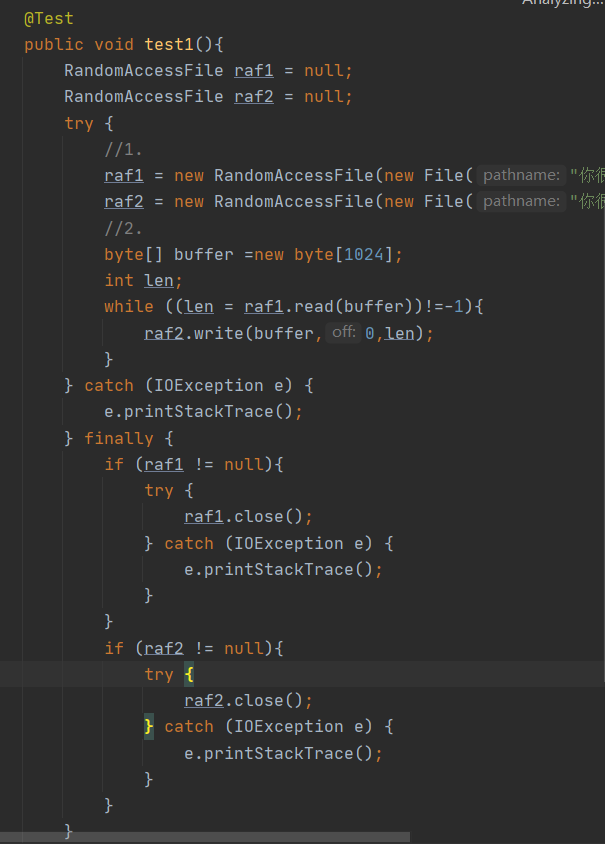The width and height of the screenshot is (605, 844).
Task: Click the horizontal scrollbar at the bottom of the editor
Action: 205,838
